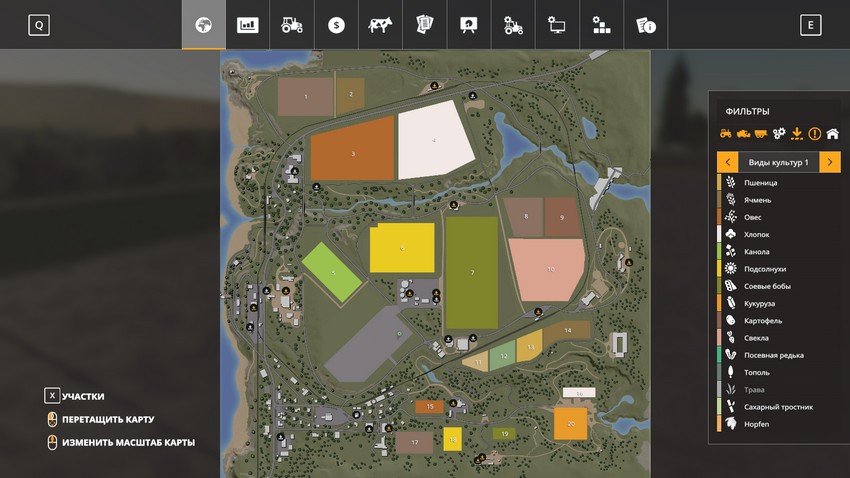Open the prices chart tab
This screenshot has width=850, height=478.
(x=248, y=25)
